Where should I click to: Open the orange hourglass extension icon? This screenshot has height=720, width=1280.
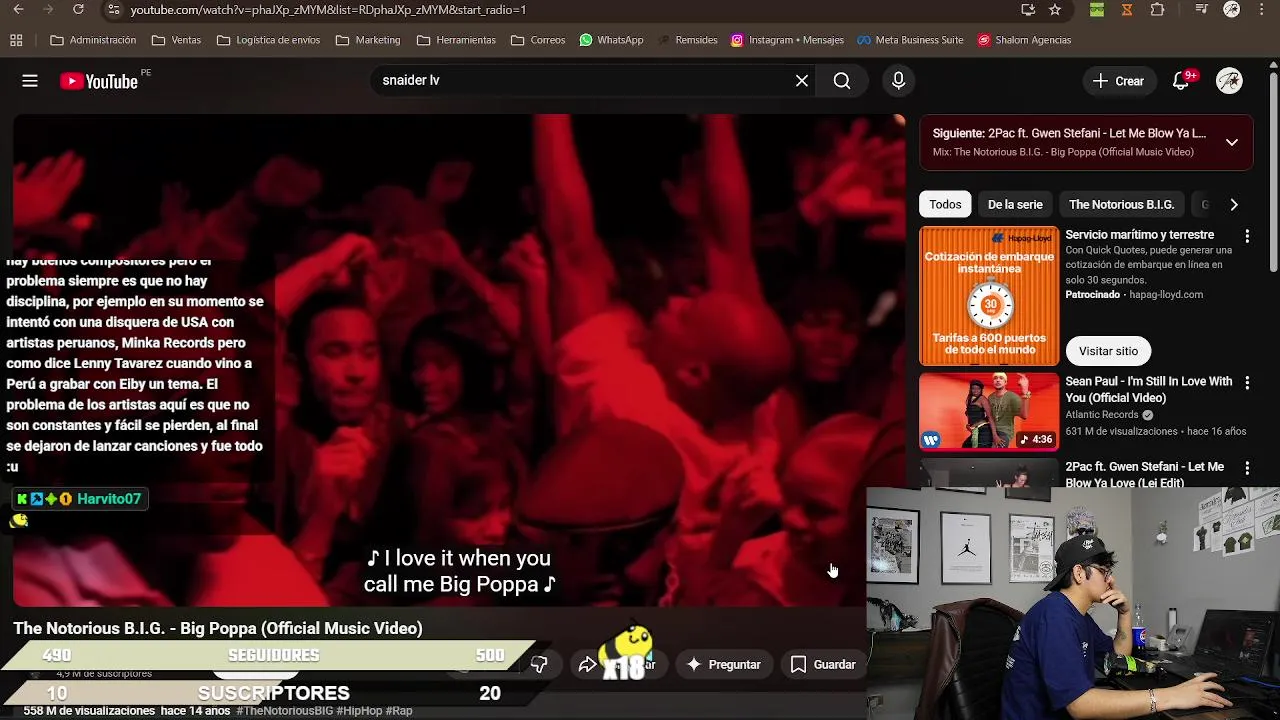(x=1127, y=10)
